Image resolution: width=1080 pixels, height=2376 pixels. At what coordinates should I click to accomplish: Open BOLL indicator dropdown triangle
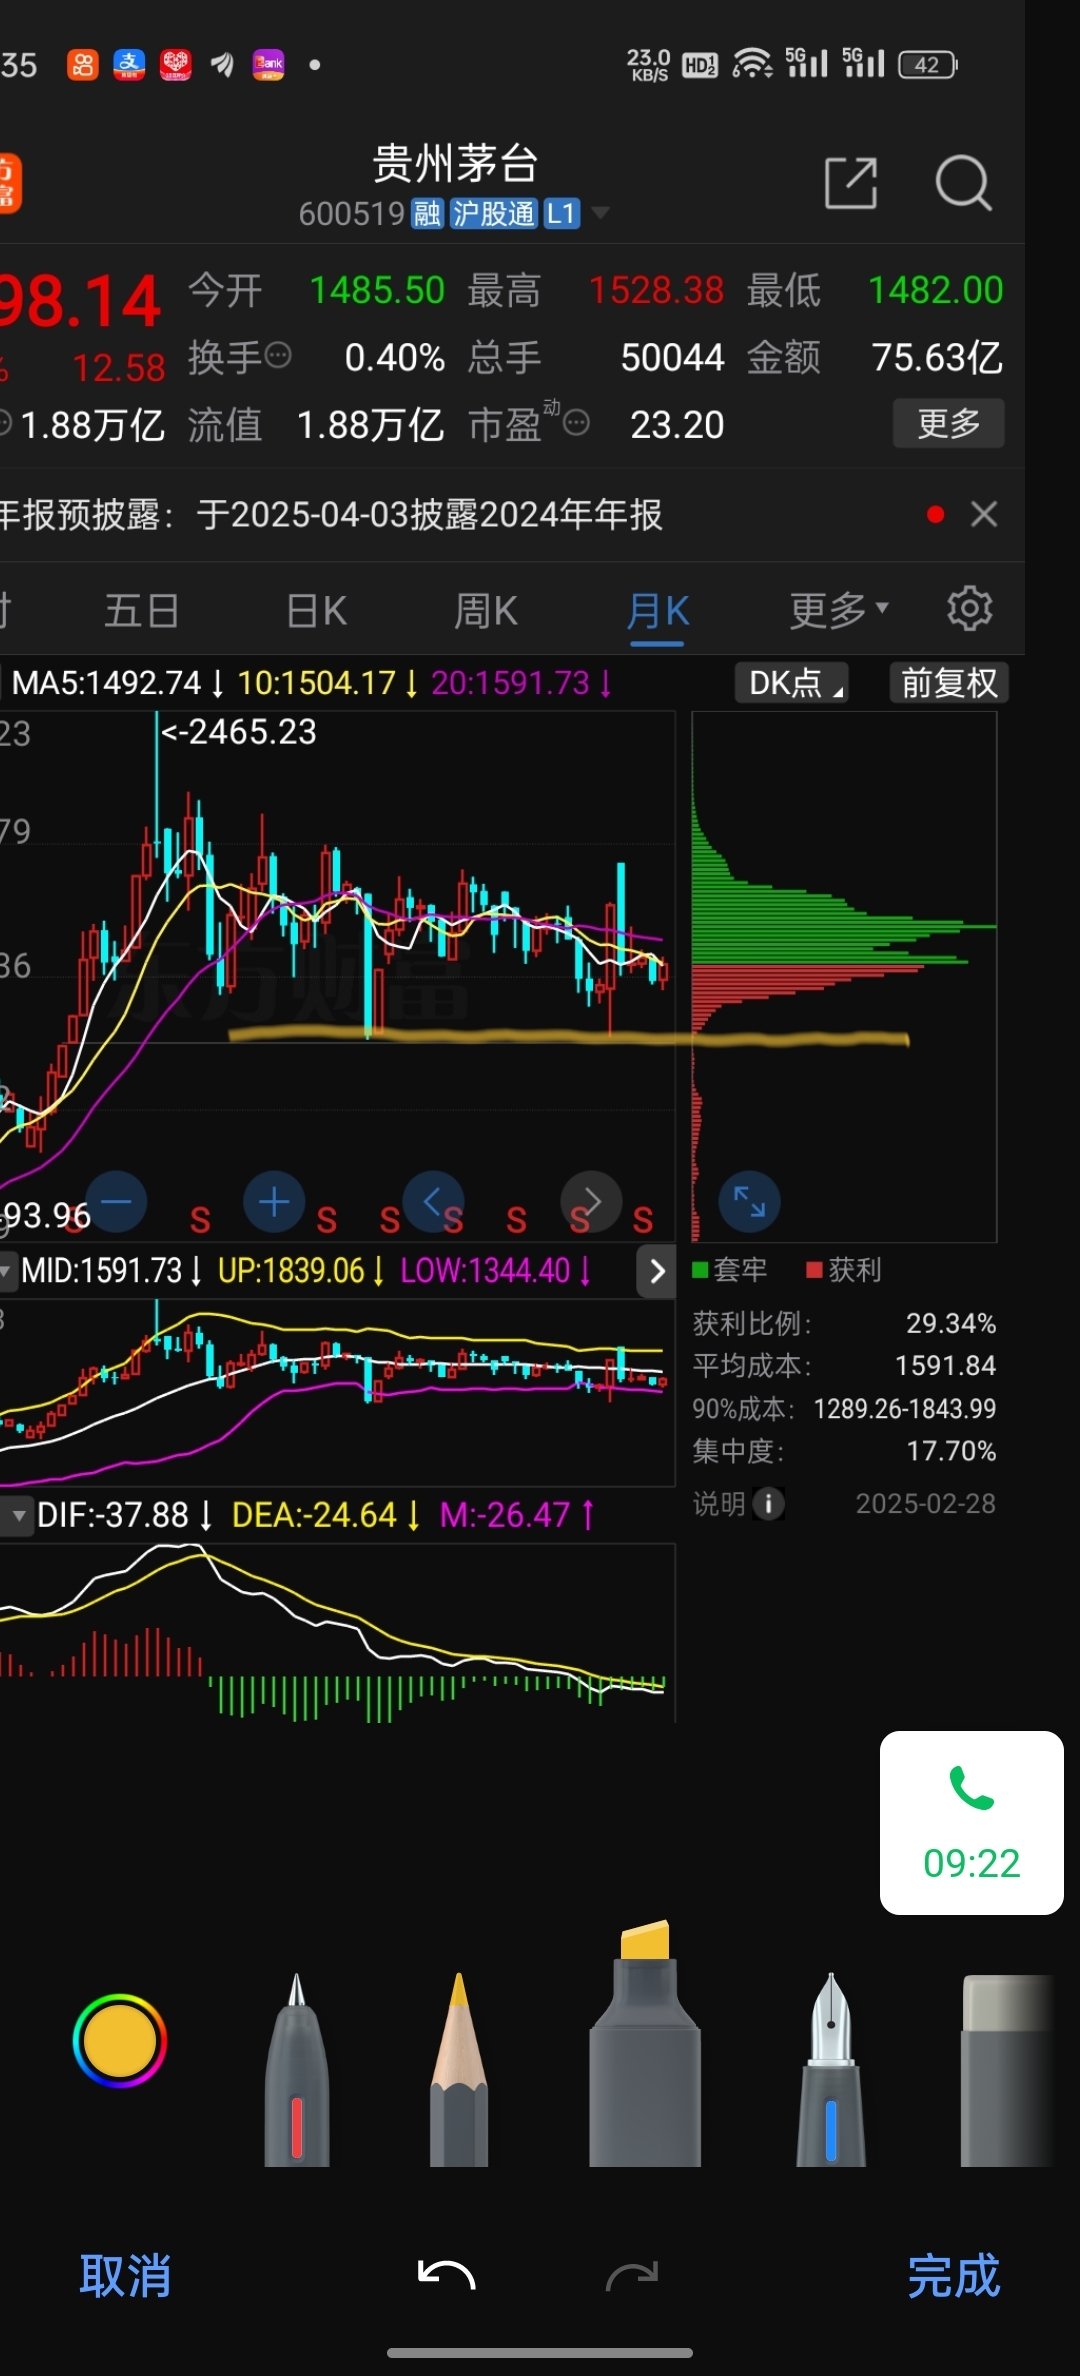[x=6, y=1271]
